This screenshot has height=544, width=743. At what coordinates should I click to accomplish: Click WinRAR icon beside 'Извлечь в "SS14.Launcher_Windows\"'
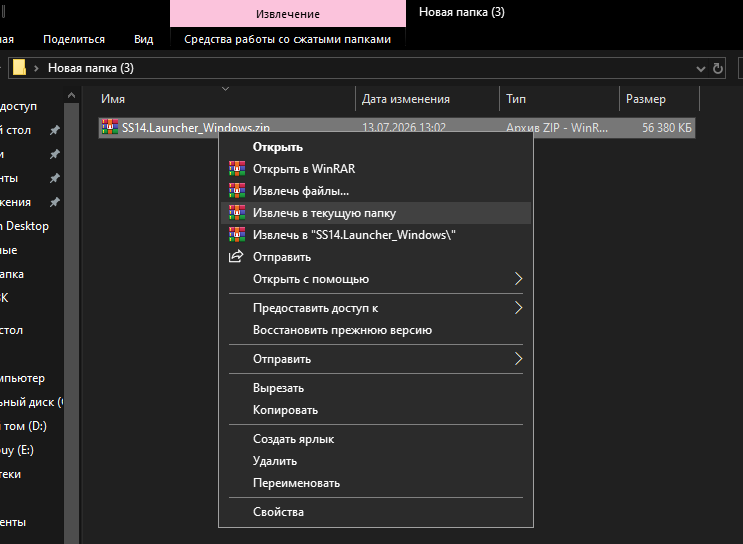[x=237, y=235]
